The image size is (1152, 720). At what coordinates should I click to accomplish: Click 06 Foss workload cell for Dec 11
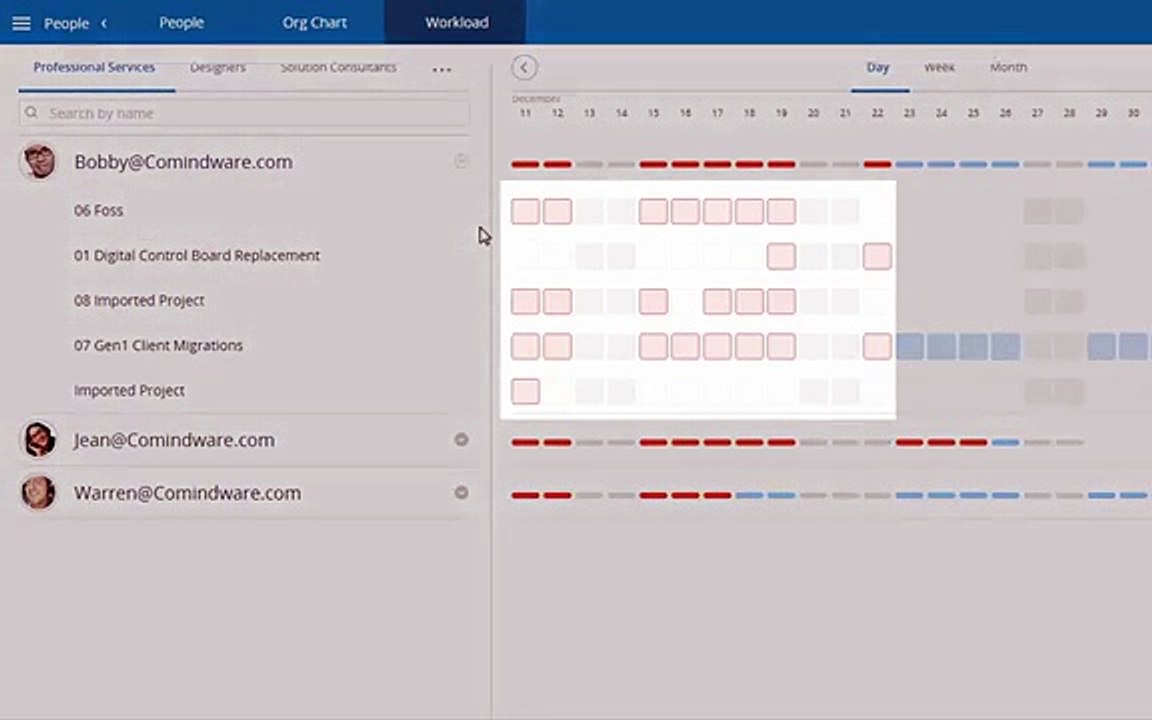pyautogui.click(x=525, y=212)
